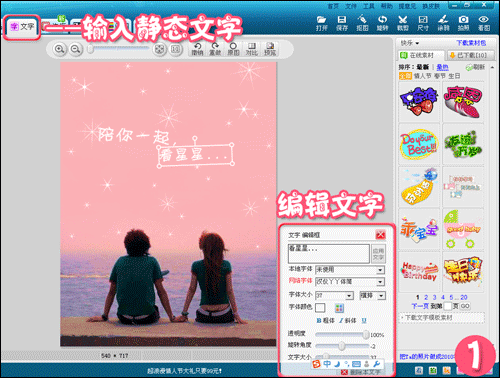Image resolution: width=500 pixels, height=378 pixels.
Task: Go to 下一页 next page
Action: pos(420,306)
